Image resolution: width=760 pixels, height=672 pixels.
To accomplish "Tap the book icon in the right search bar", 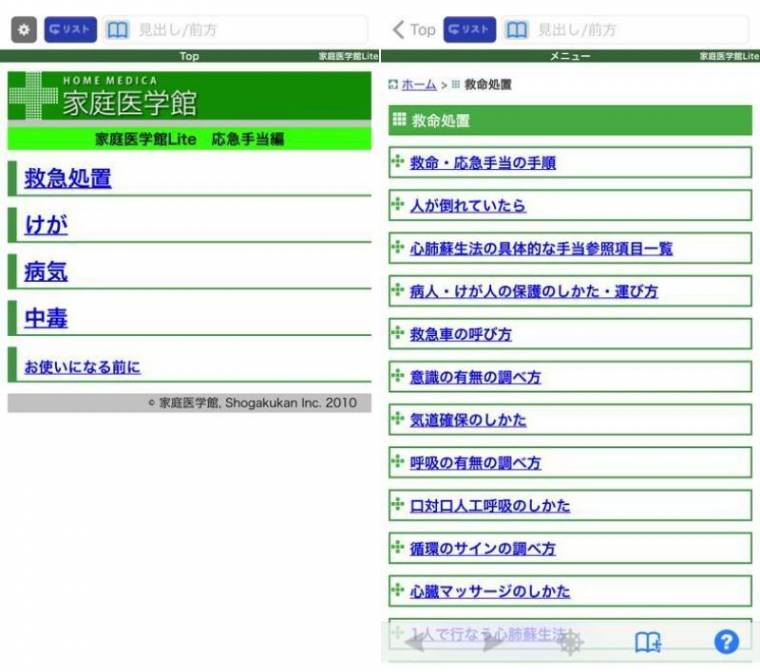I will (x=517, y=30).
